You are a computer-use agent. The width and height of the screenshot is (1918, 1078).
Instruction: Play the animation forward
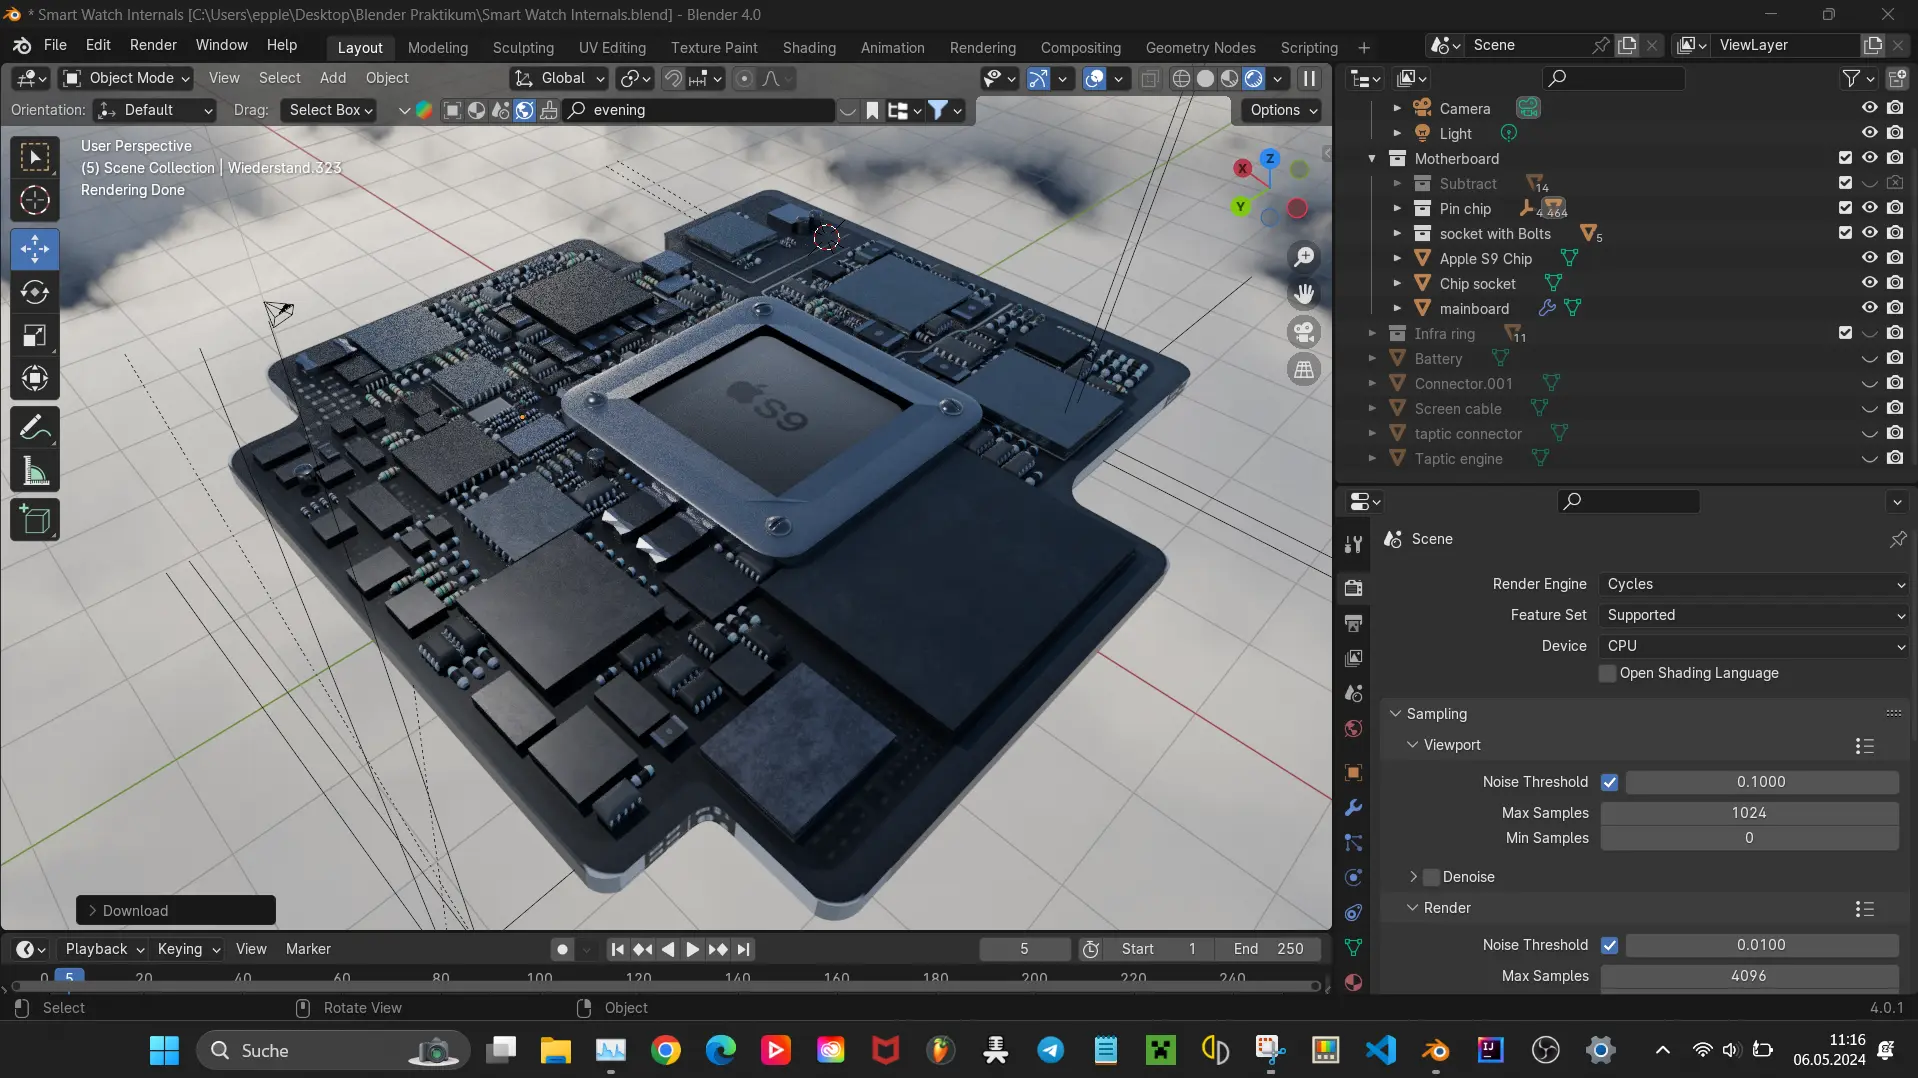click(692, 949)
